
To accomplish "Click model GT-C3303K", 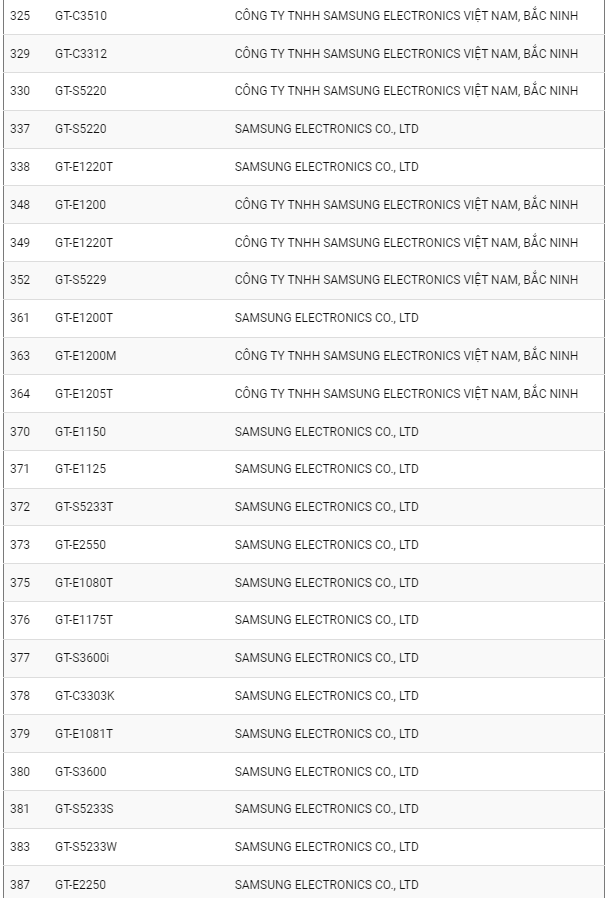I will pos(85,696).
